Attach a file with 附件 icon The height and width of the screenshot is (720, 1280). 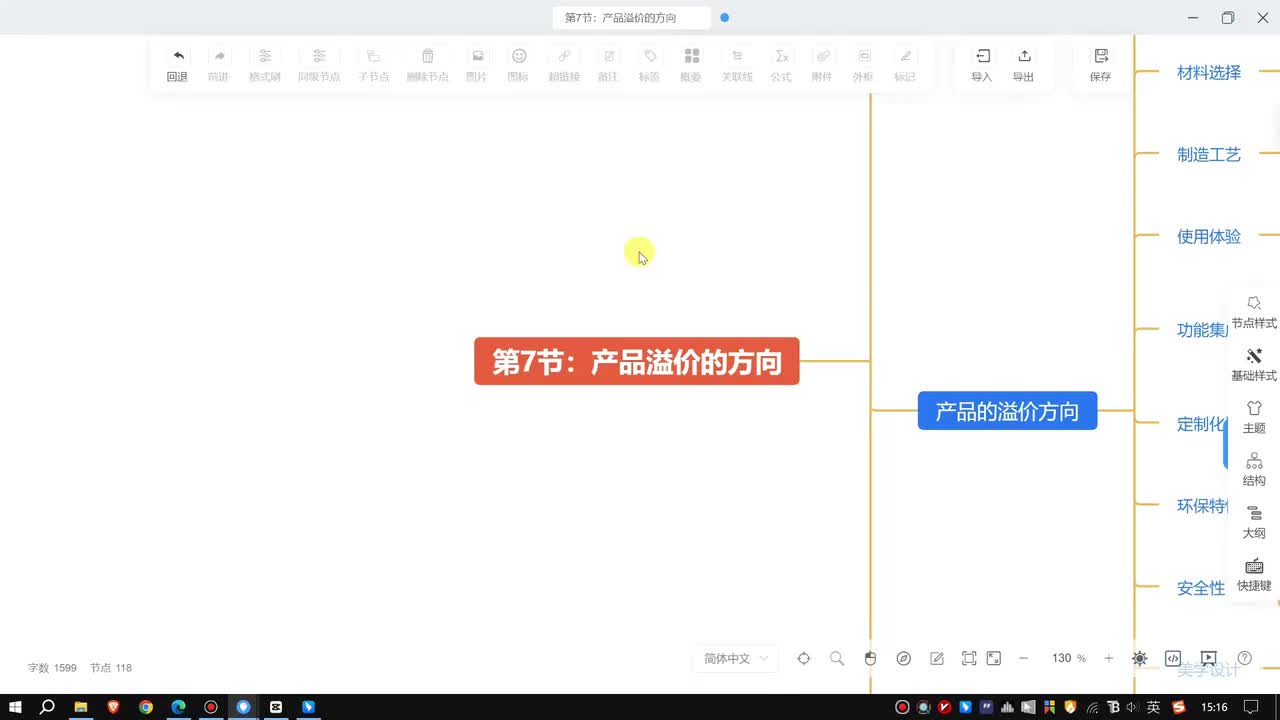tap(822, 56)
